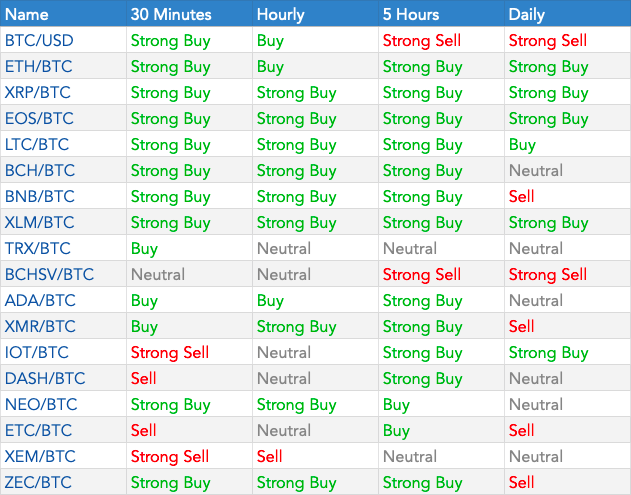Viewport: 631px width, 495px height.
Task: Click the 30 Minutes column header
Action: pyautogui.click(x=171, y=14)
